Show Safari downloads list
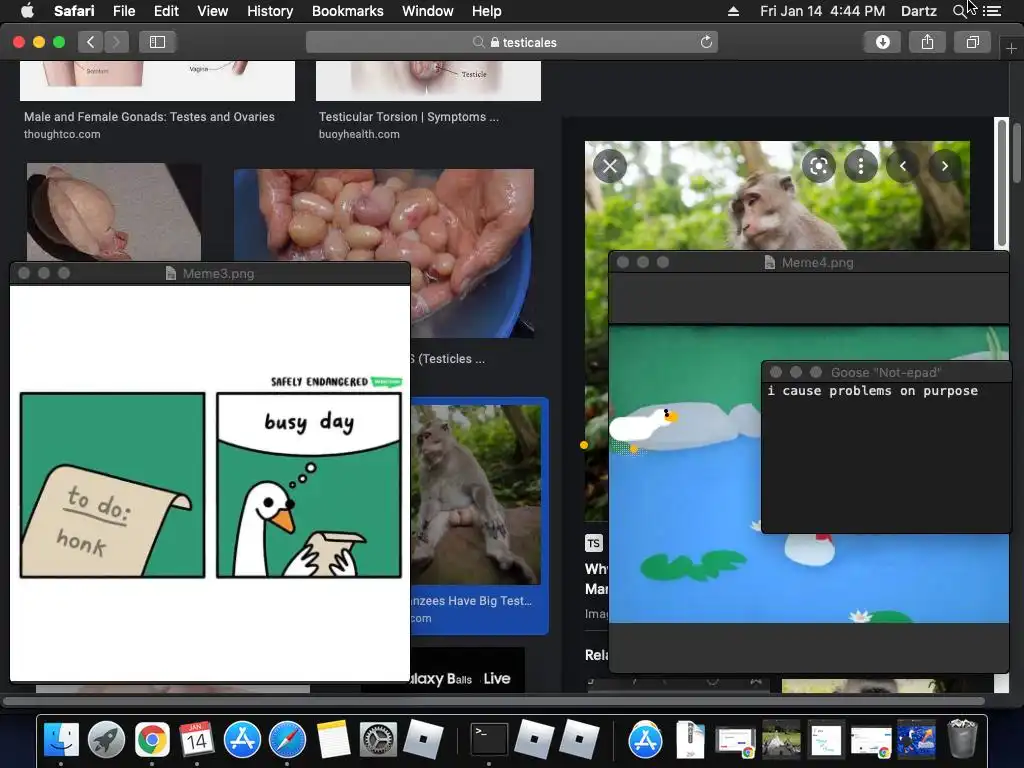Image resolution: width=1024 pixels, height=768 pixels. (882, 42)
